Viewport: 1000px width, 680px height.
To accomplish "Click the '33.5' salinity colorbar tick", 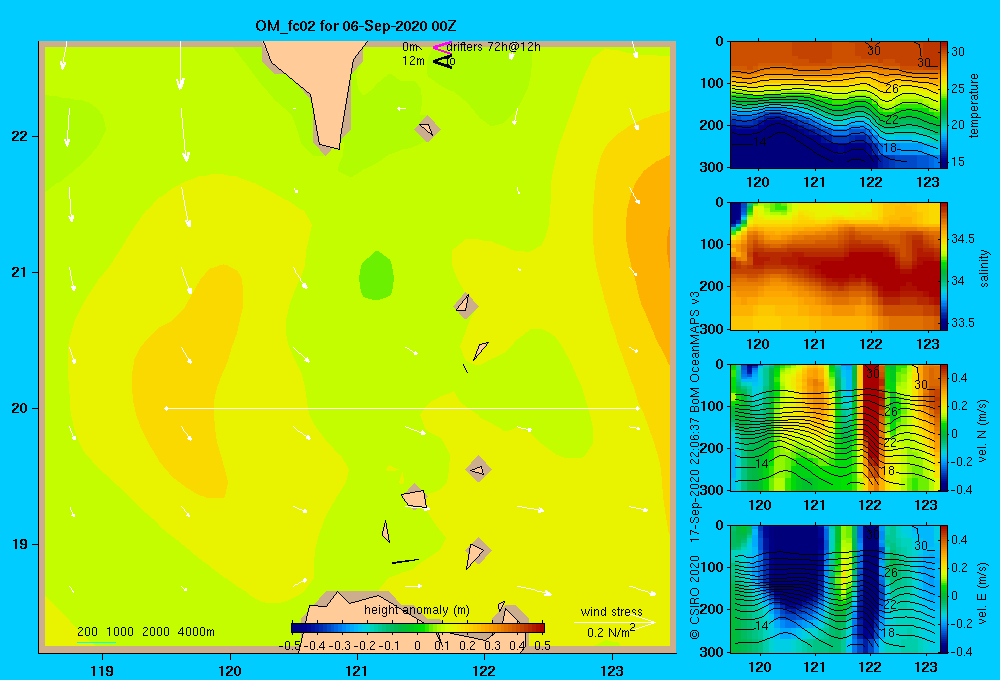I will point(962,323).
